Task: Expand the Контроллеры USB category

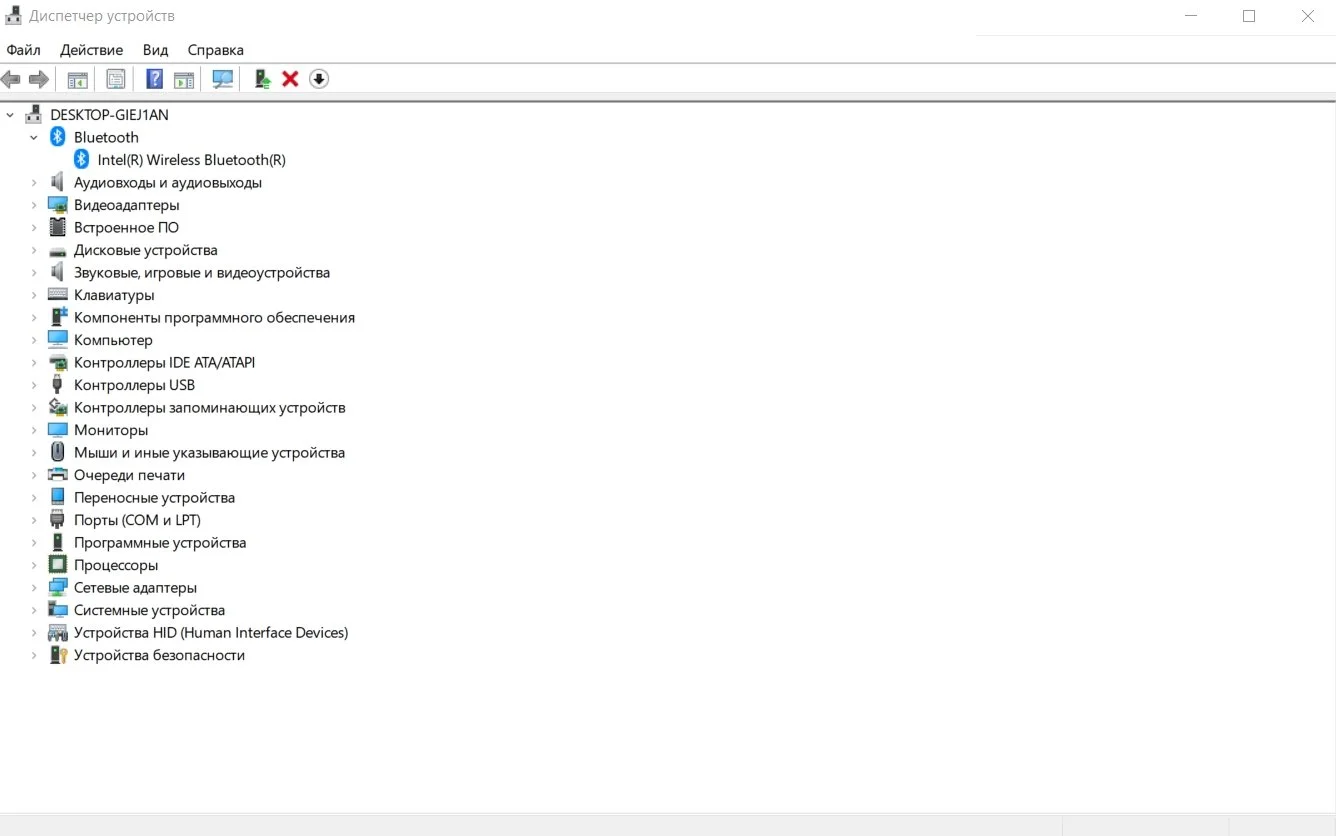Action: click(x=34, y=385)
